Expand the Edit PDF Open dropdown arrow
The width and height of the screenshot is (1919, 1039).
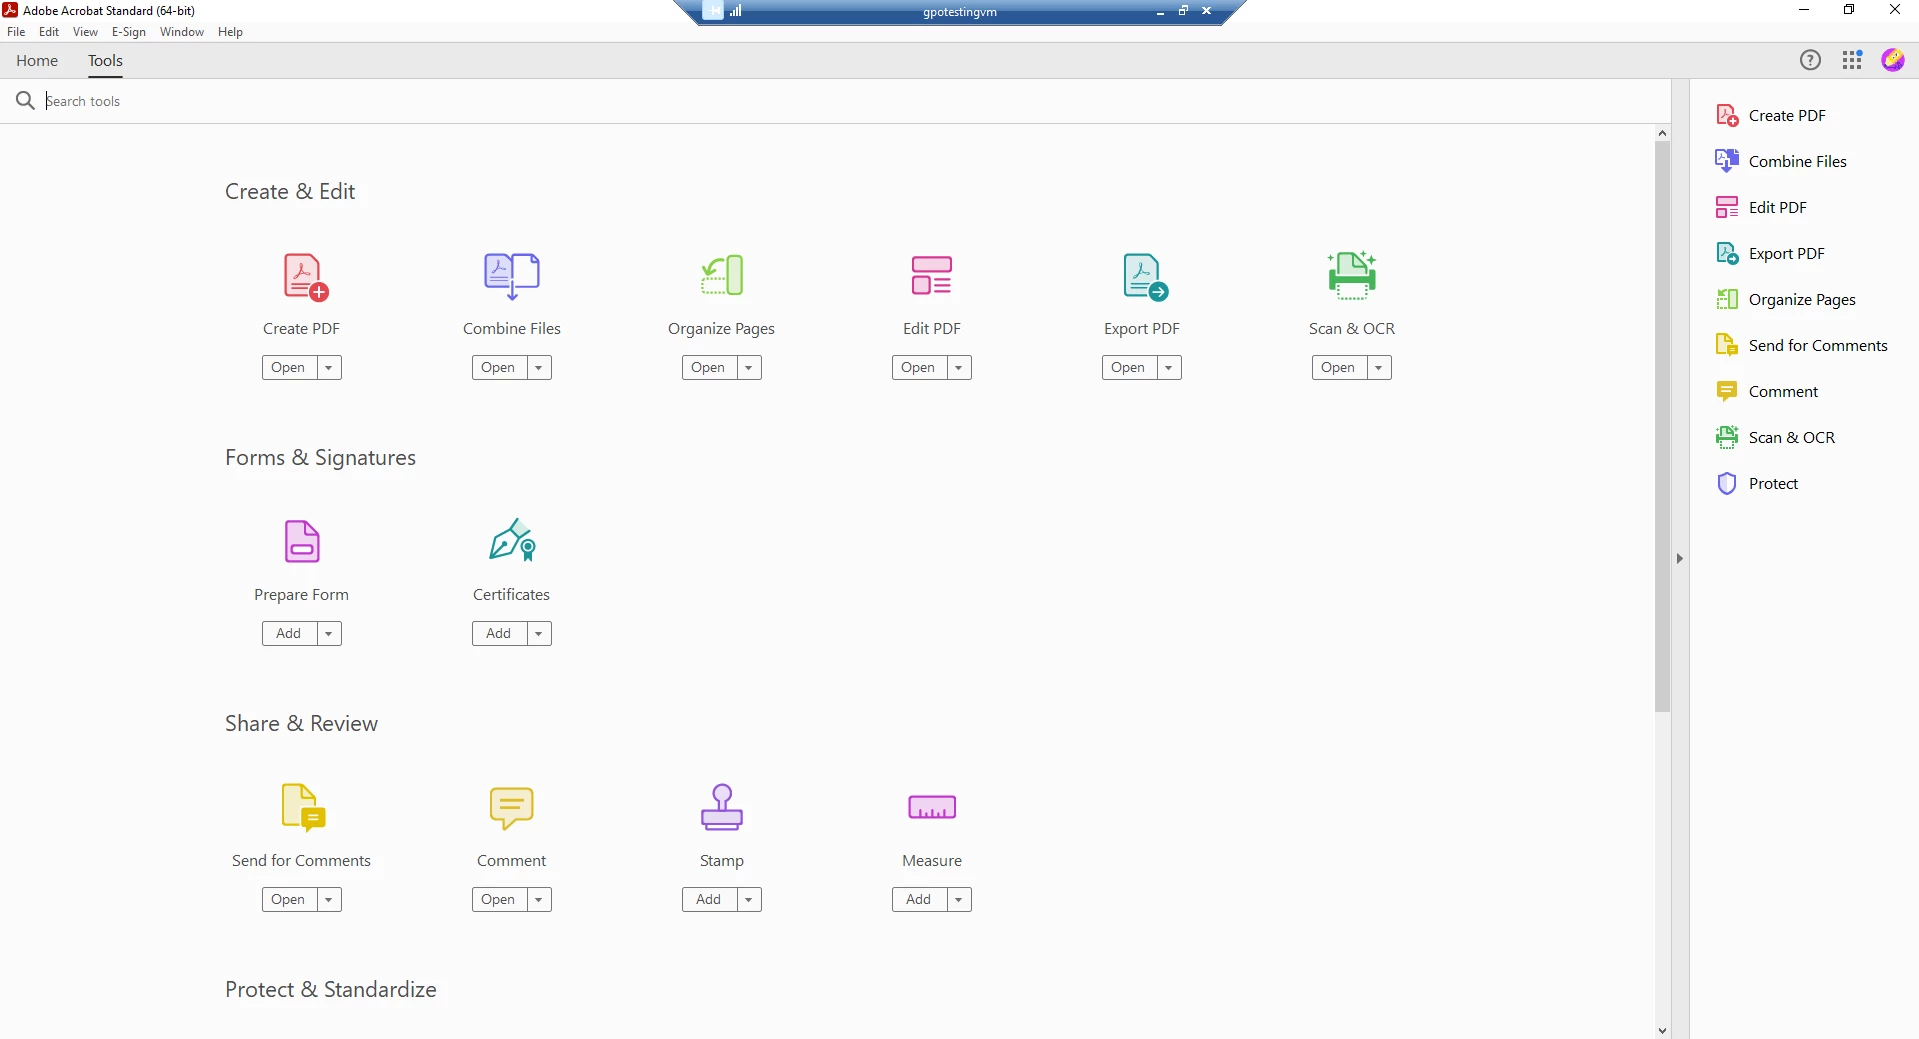(959, 368)
